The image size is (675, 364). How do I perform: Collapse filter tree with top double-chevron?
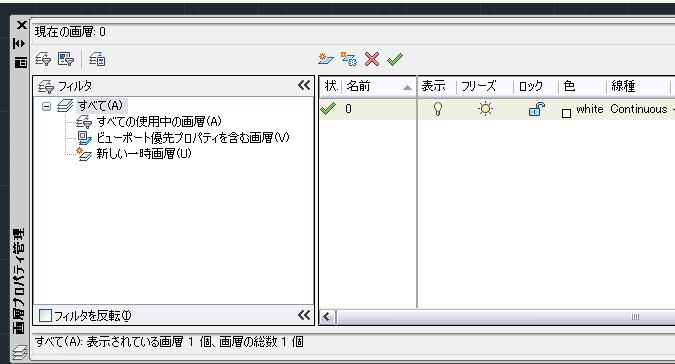click(304, 85)
